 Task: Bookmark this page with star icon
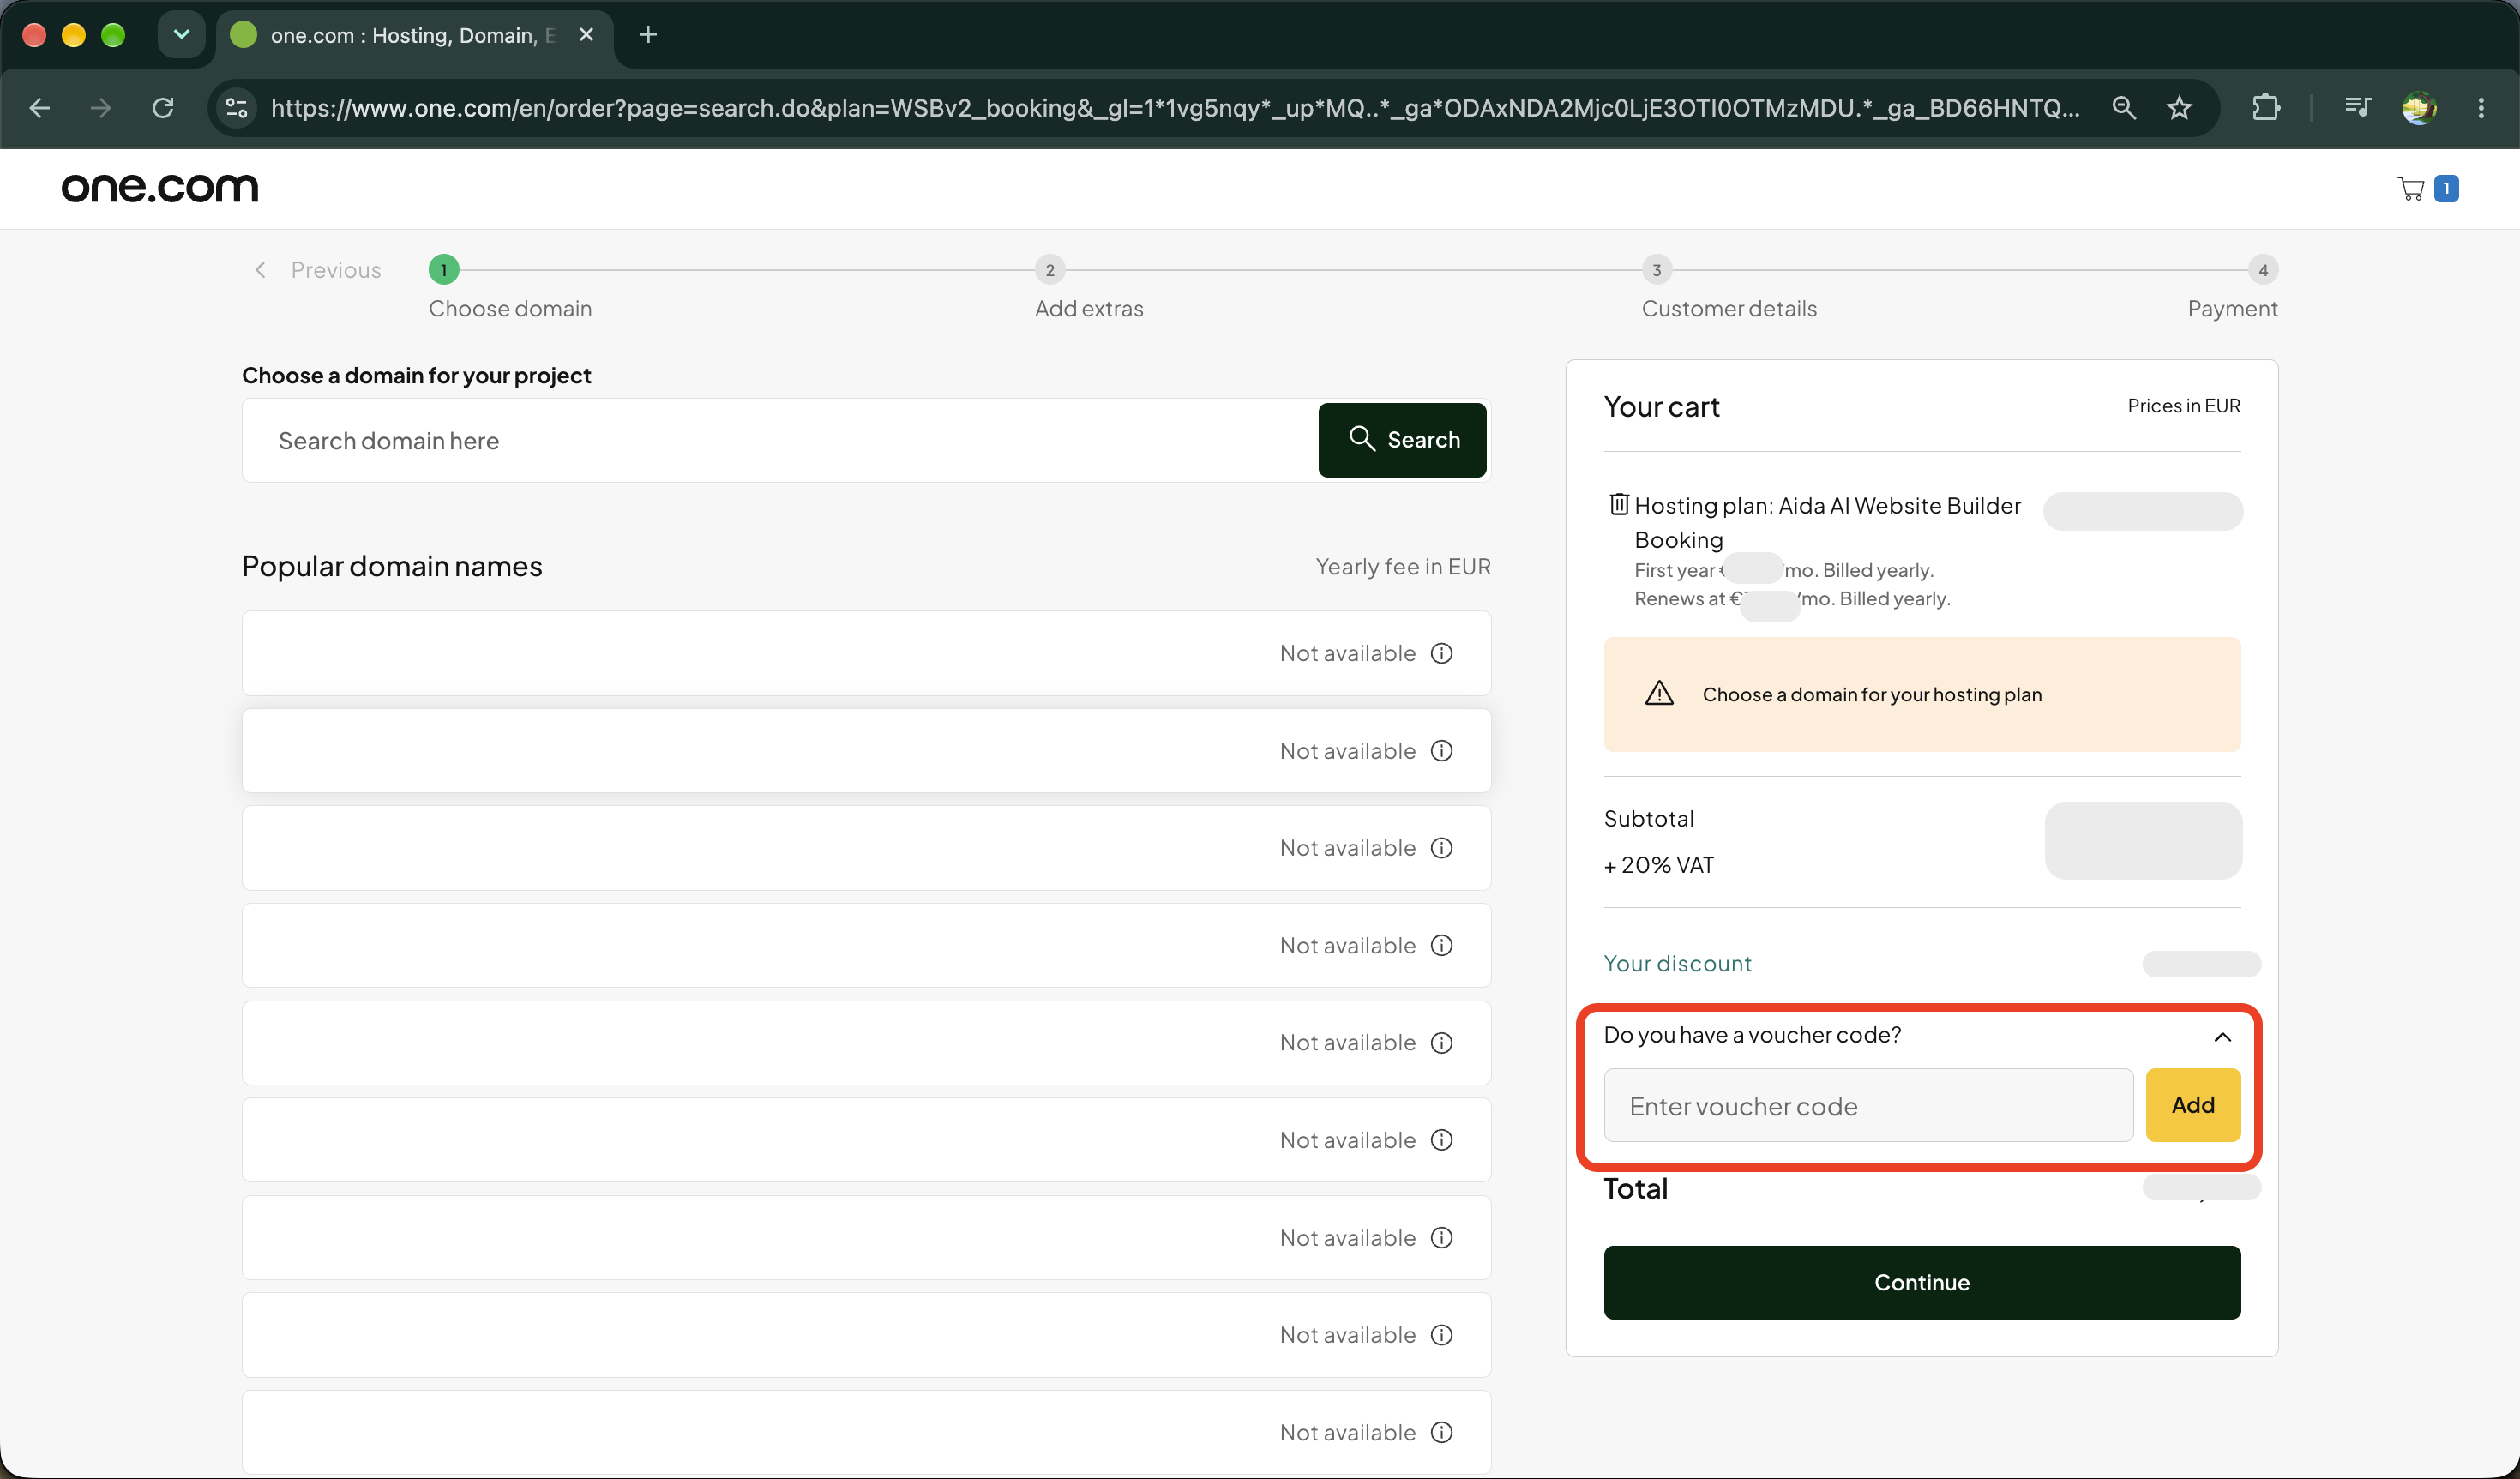point(2179,108)
